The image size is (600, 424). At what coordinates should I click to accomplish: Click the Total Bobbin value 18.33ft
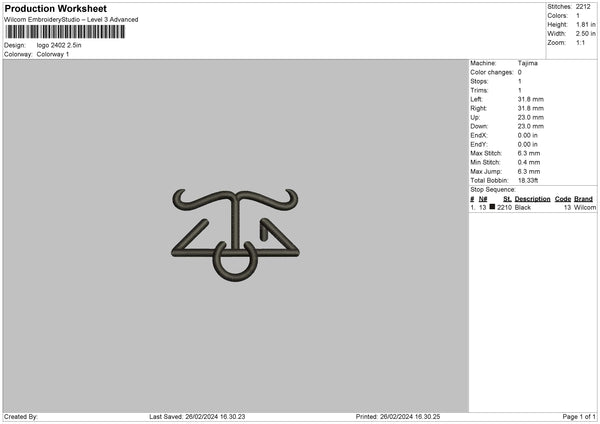(528, 180)
